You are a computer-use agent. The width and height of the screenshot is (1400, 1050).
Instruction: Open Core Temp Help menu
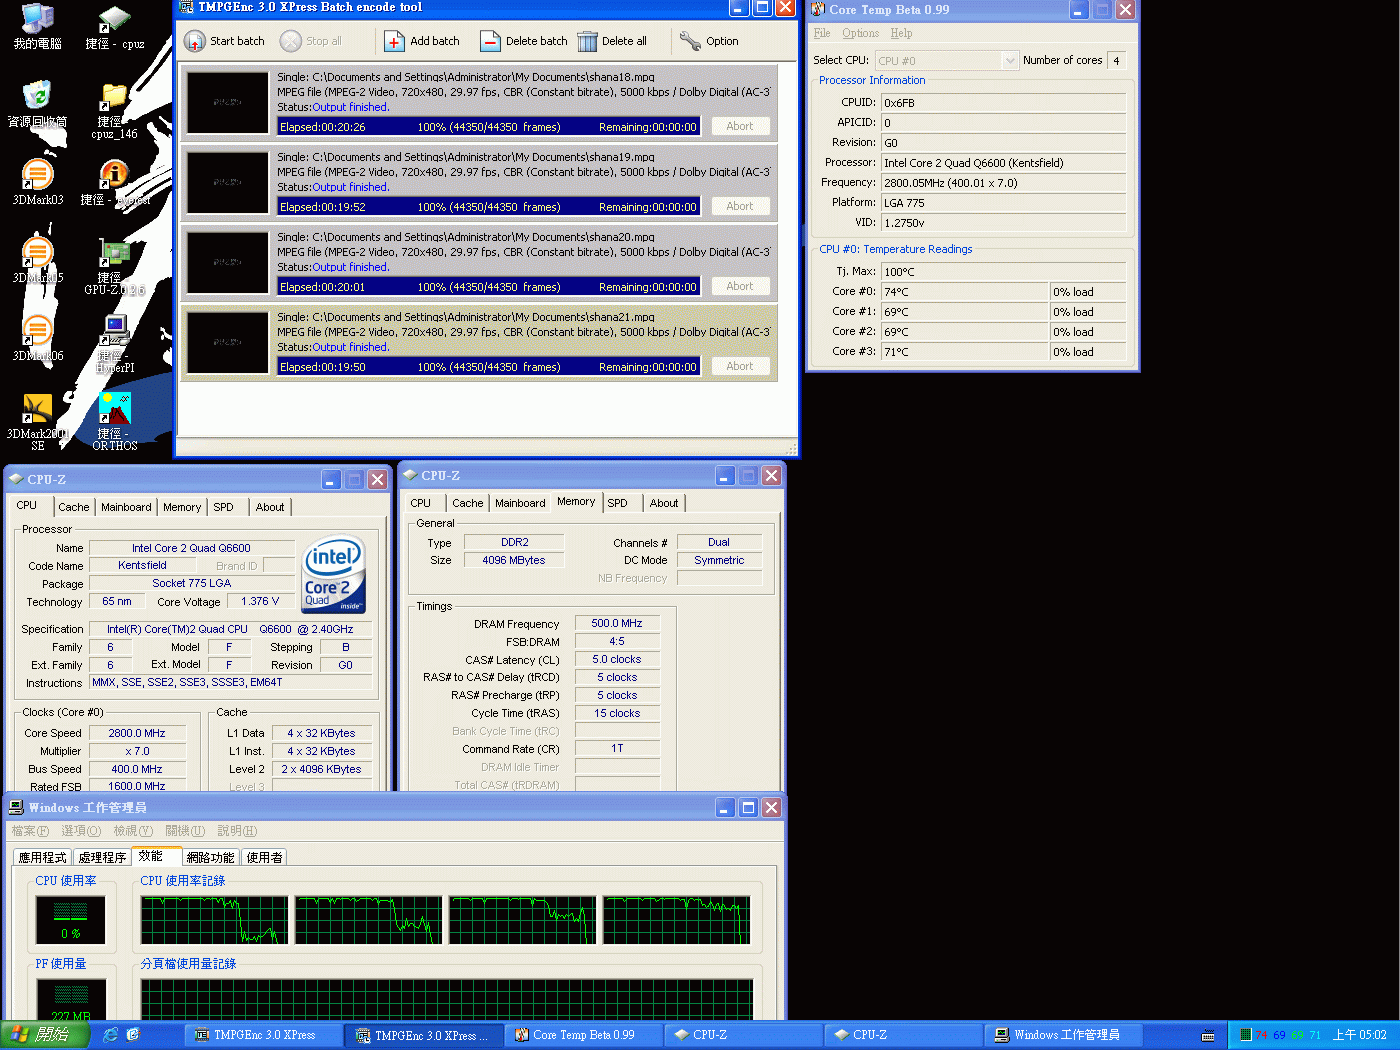click(901, 33)
